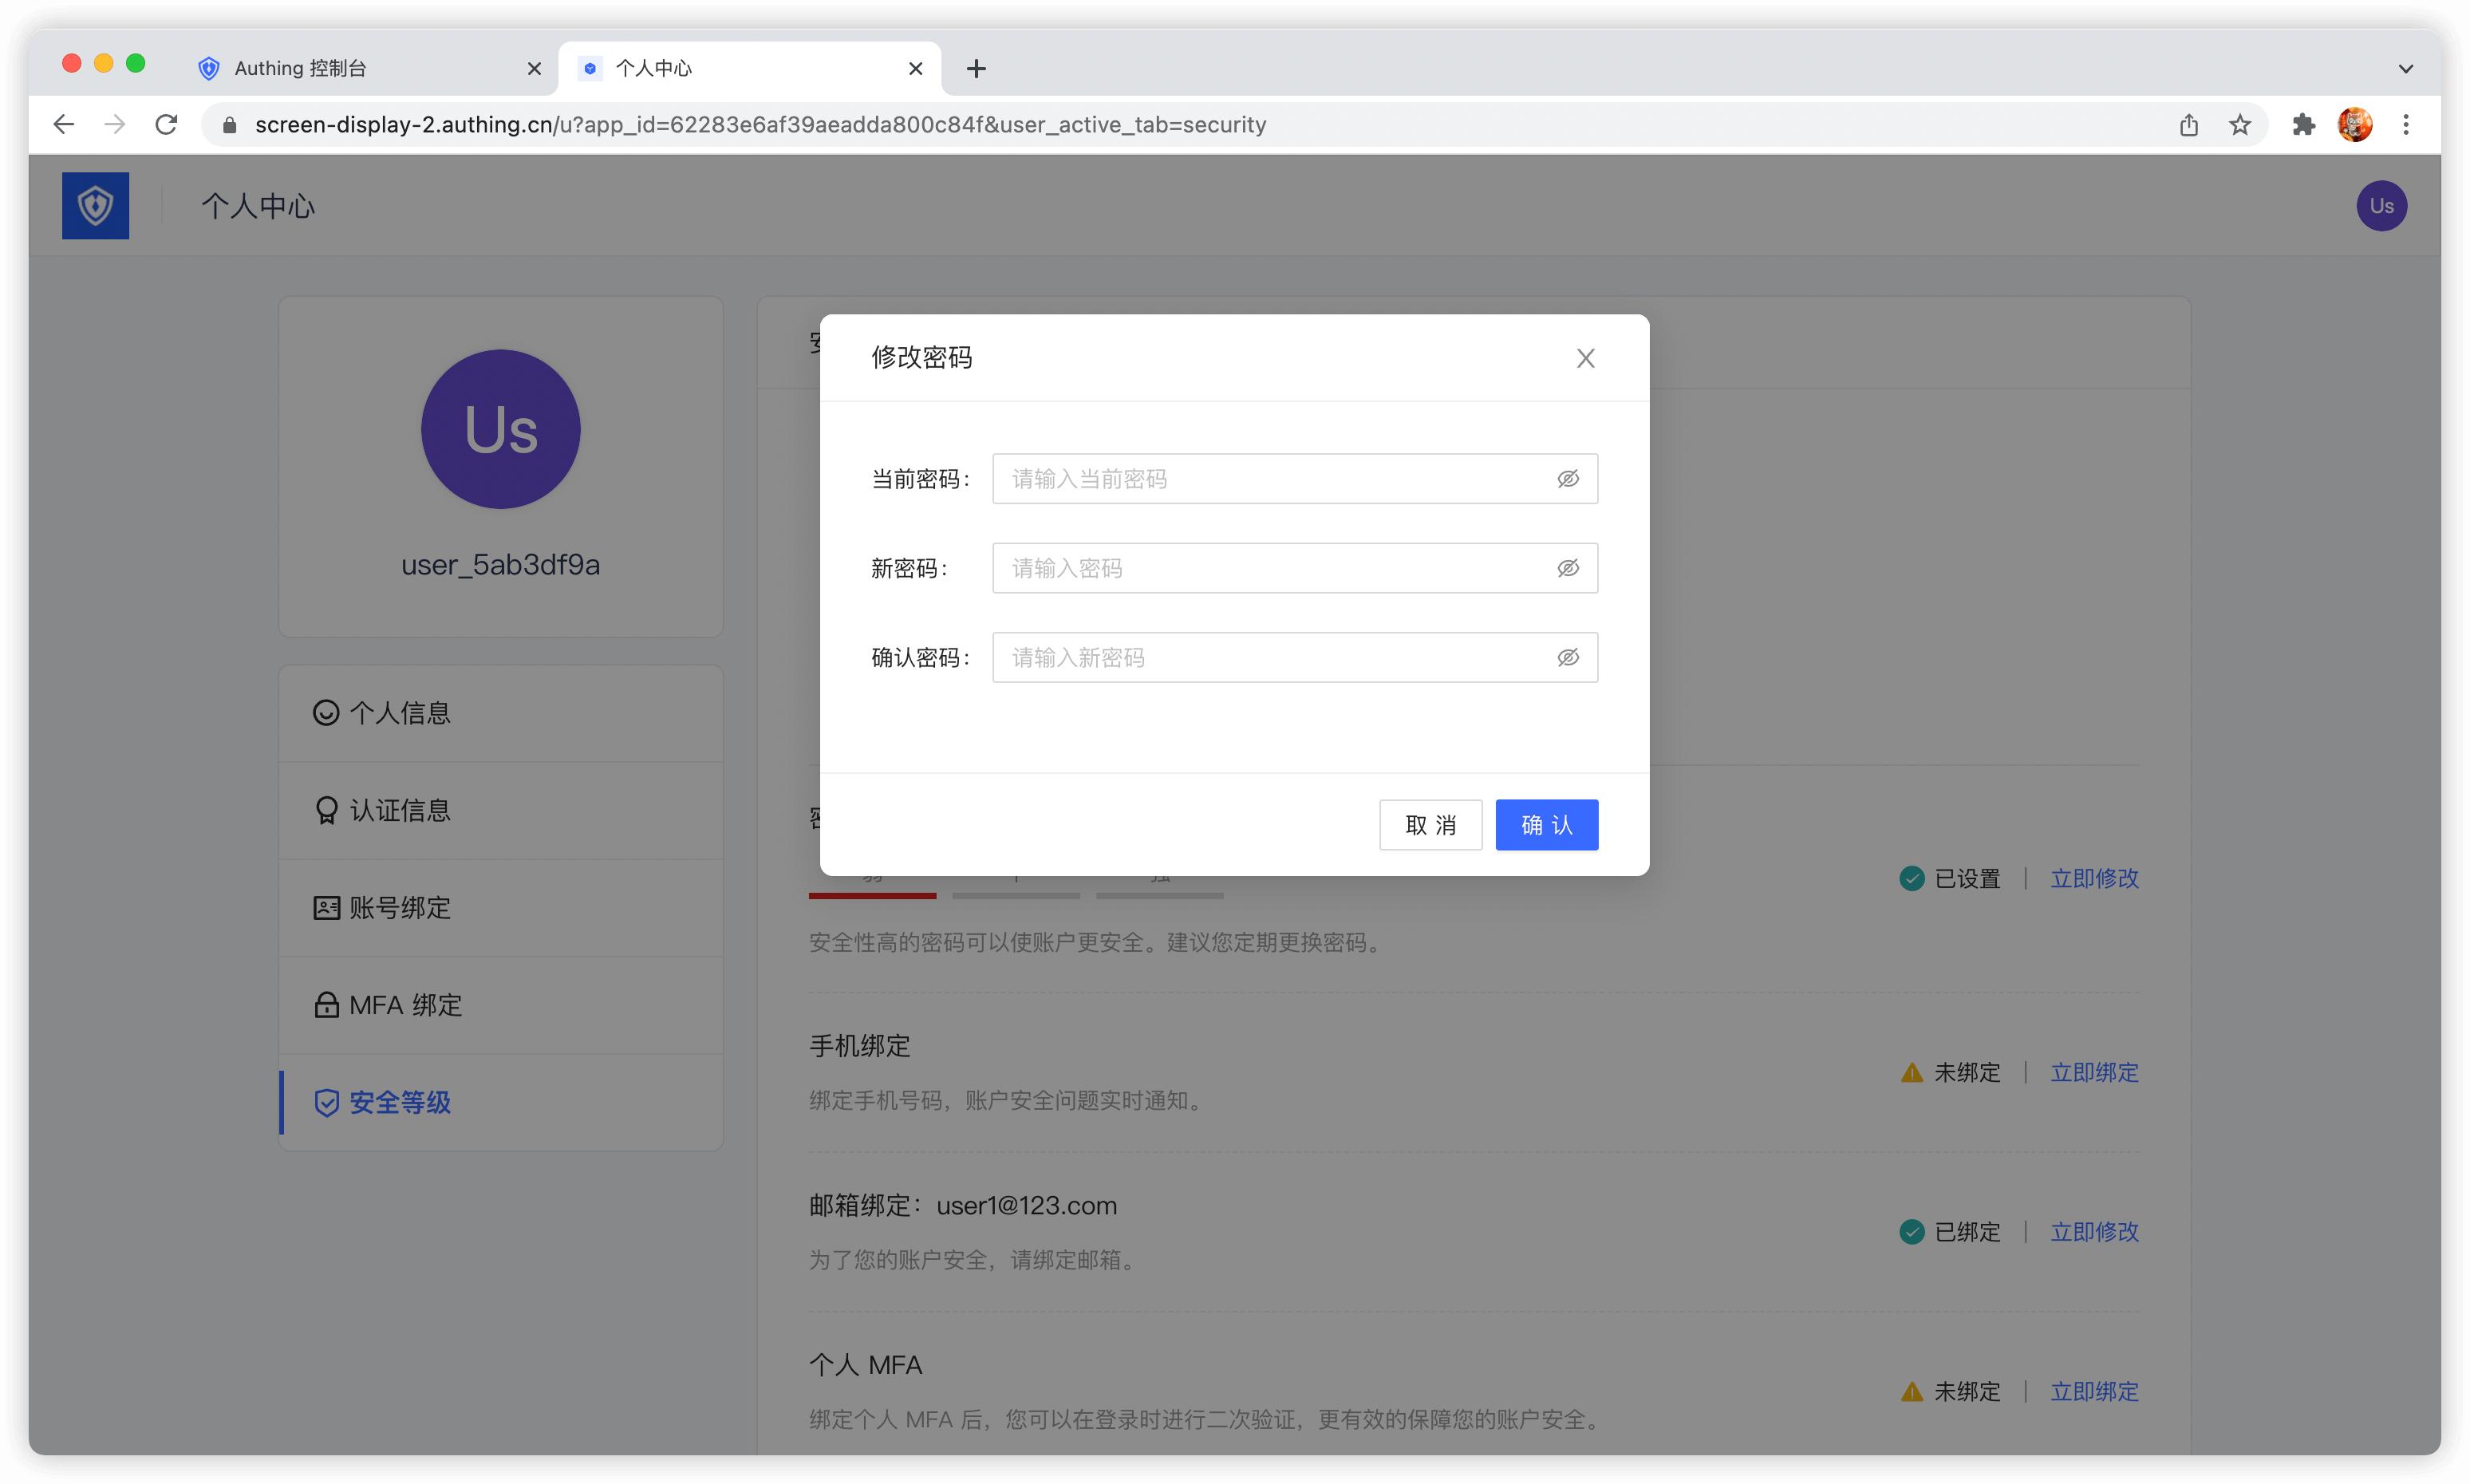Click the share page icon
This screenshot has width=2470, height=1484.
pos(2188,124)
